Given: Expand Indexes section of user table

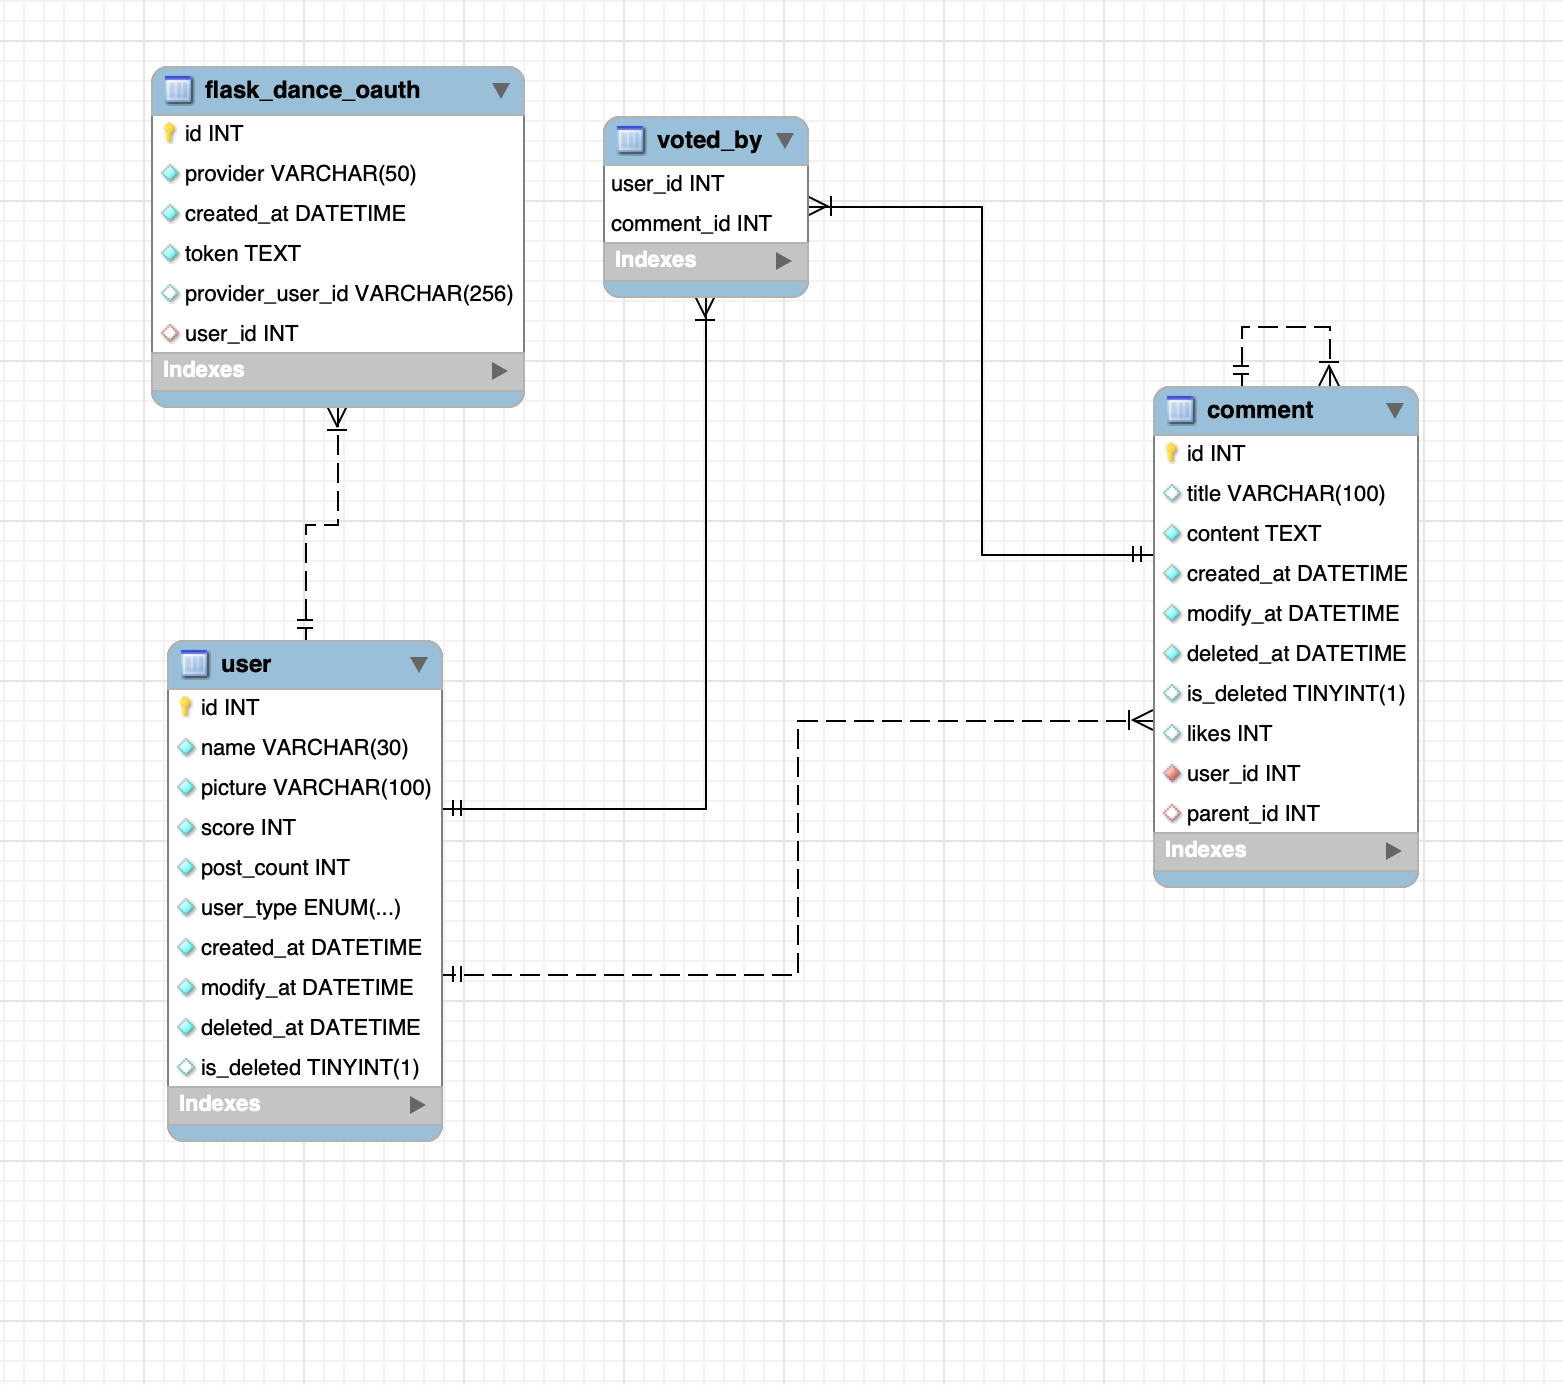Looking at the screenshot, I should [x=418, y=1105].
